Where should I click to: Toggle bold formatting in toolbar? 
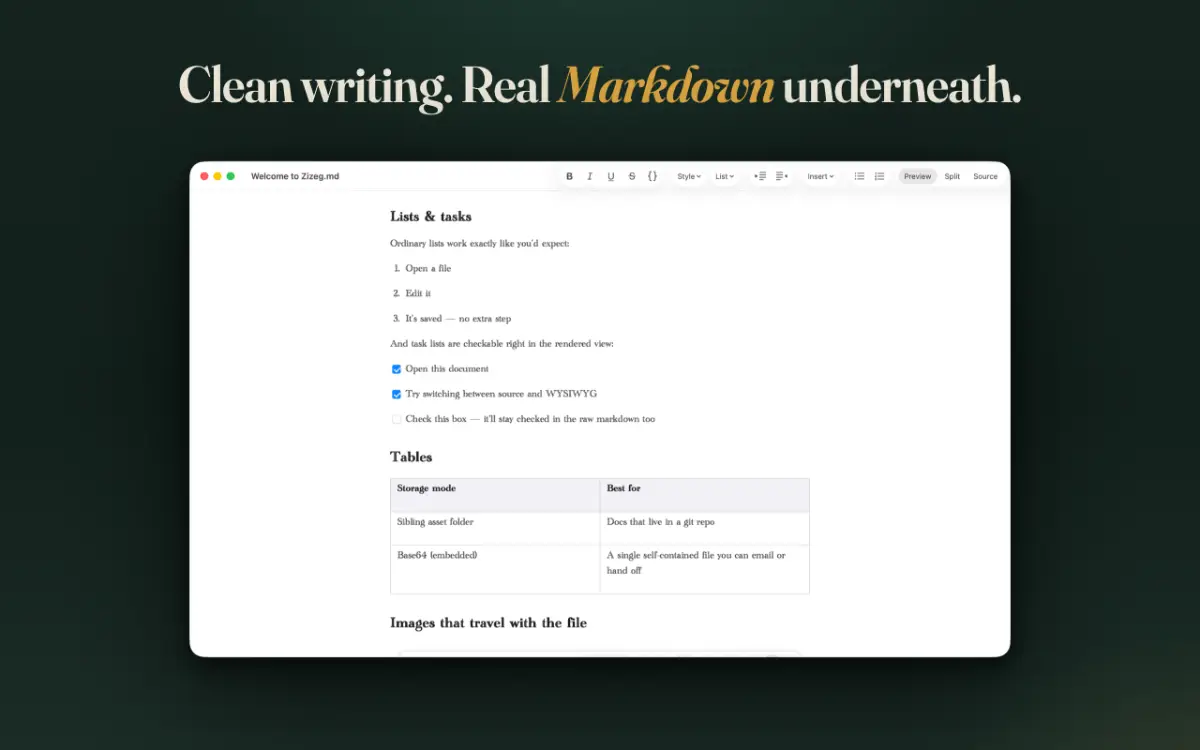pos(569,176)
